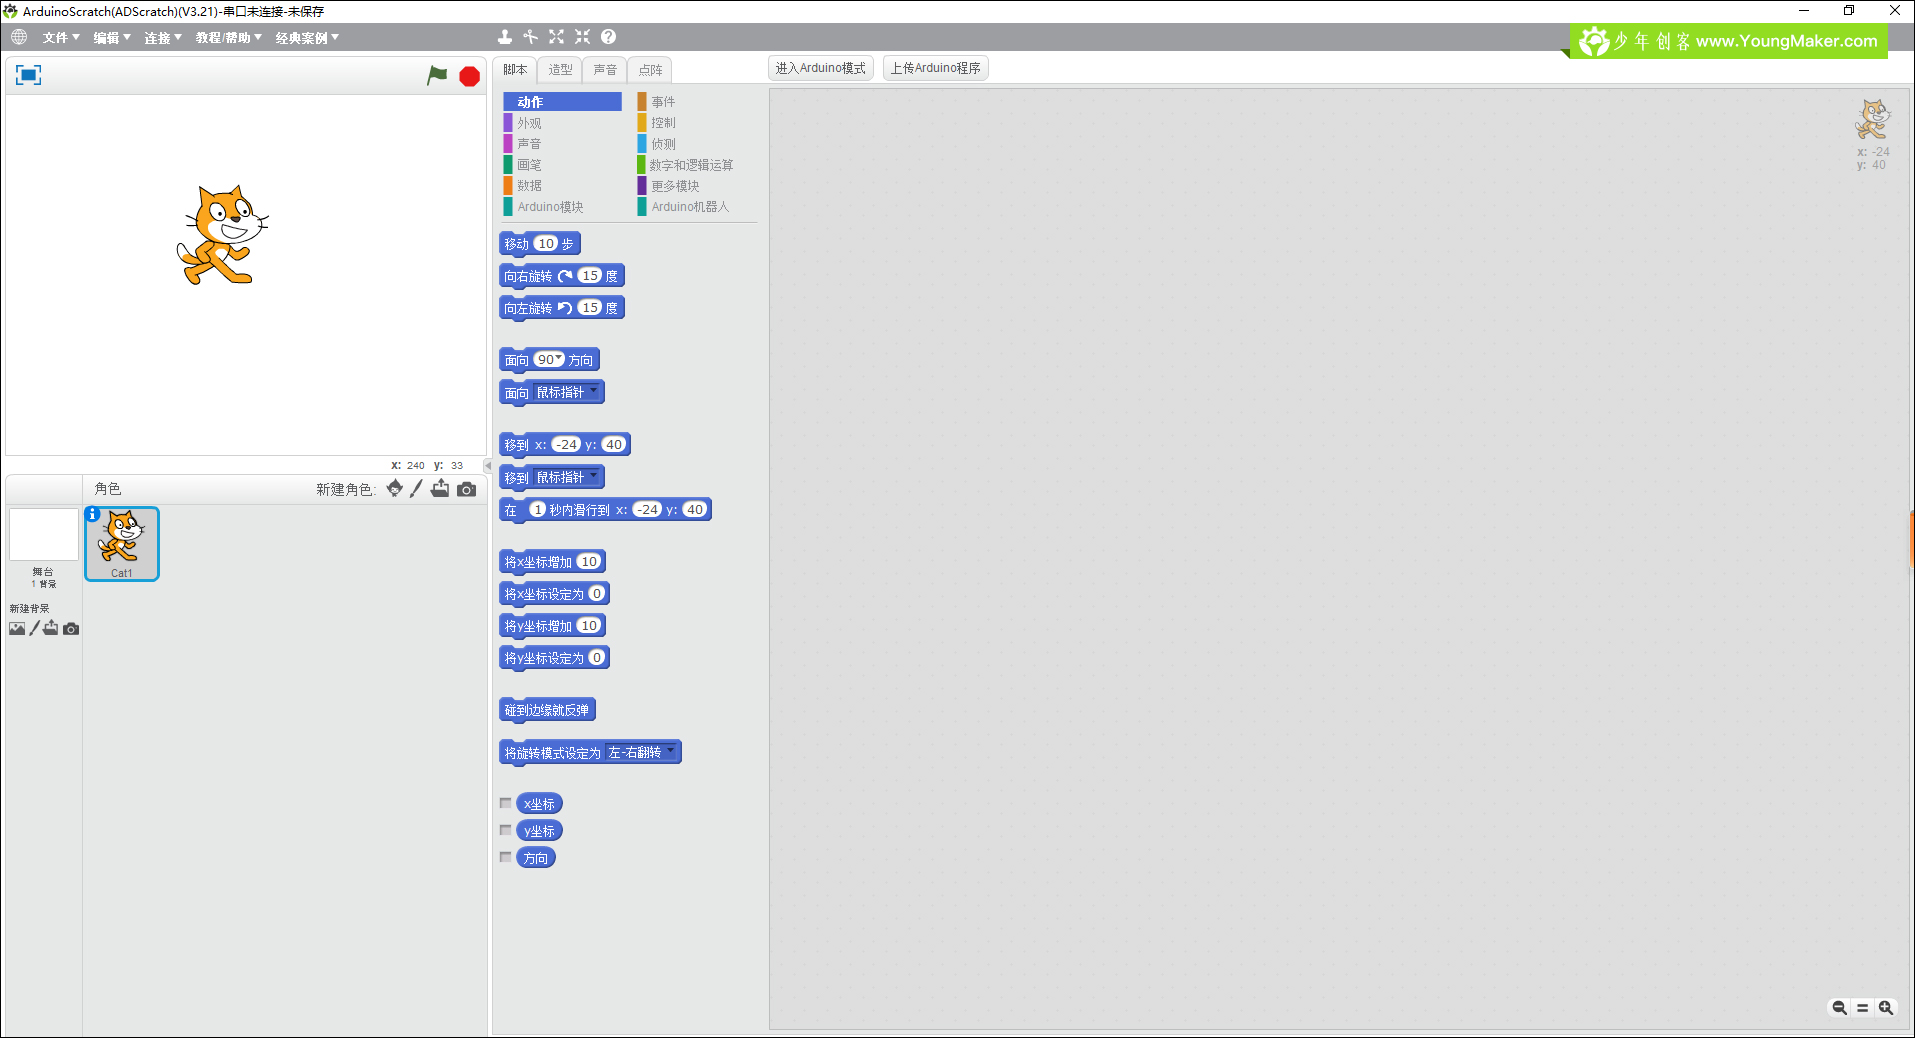Image resolution: width=1915 pixels, height=1038 pixels.
Task: Open the 经典案例 menu
Action: 307,37
